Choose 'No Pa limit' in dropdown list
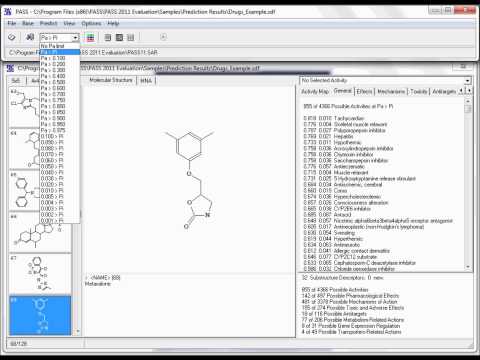480x360 pixels. click(x=60, y=46)
